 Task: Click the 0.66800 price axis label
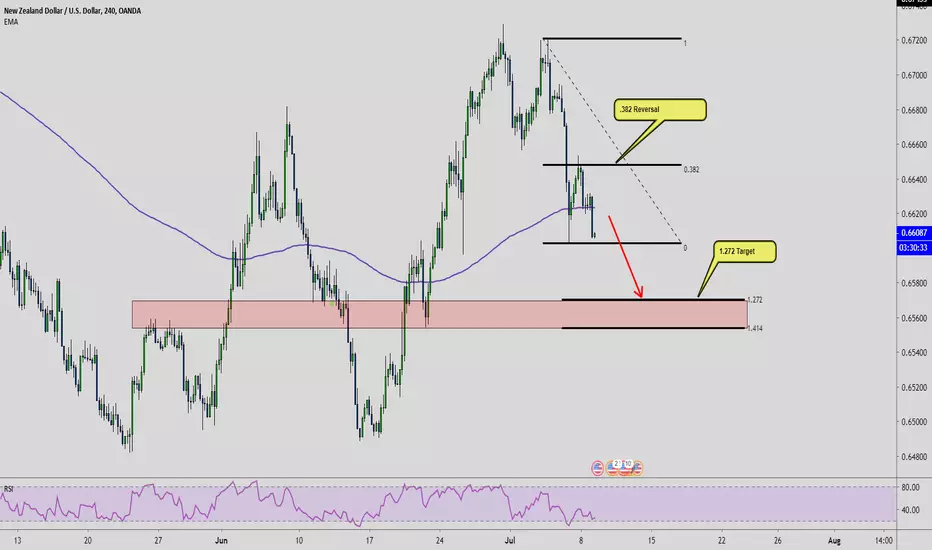pos(914,110)
